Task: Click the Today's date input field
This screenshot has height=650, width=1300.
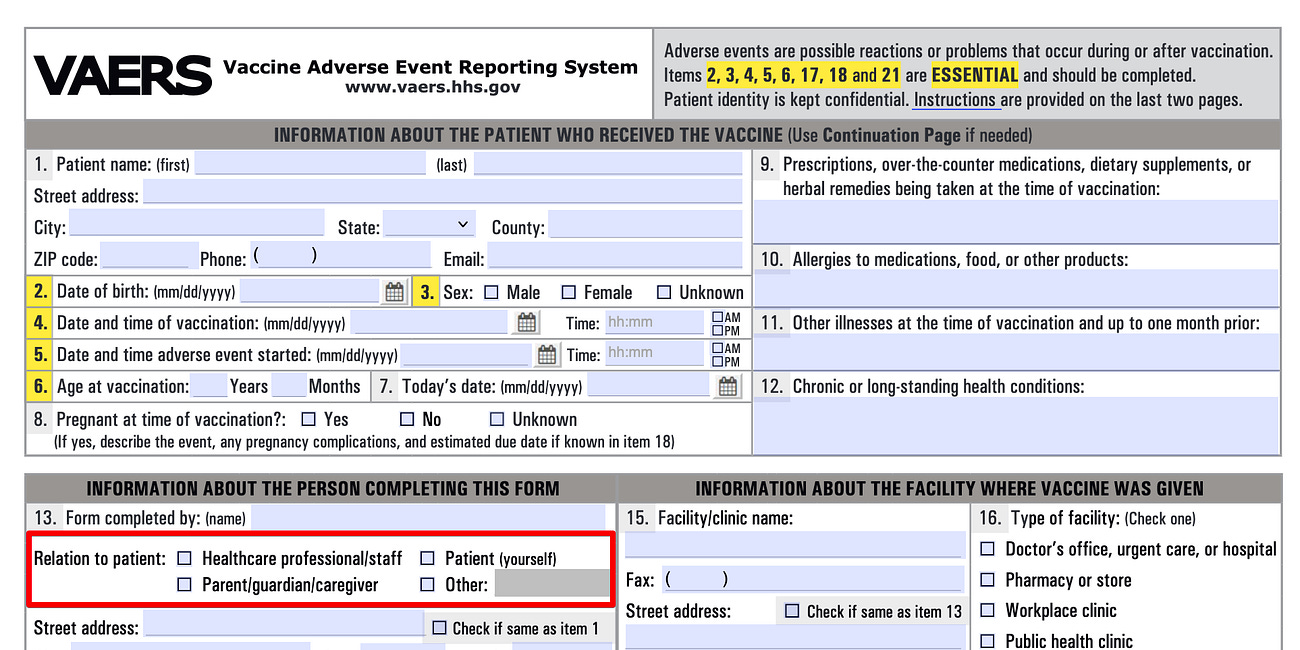Action: point(649,385)
